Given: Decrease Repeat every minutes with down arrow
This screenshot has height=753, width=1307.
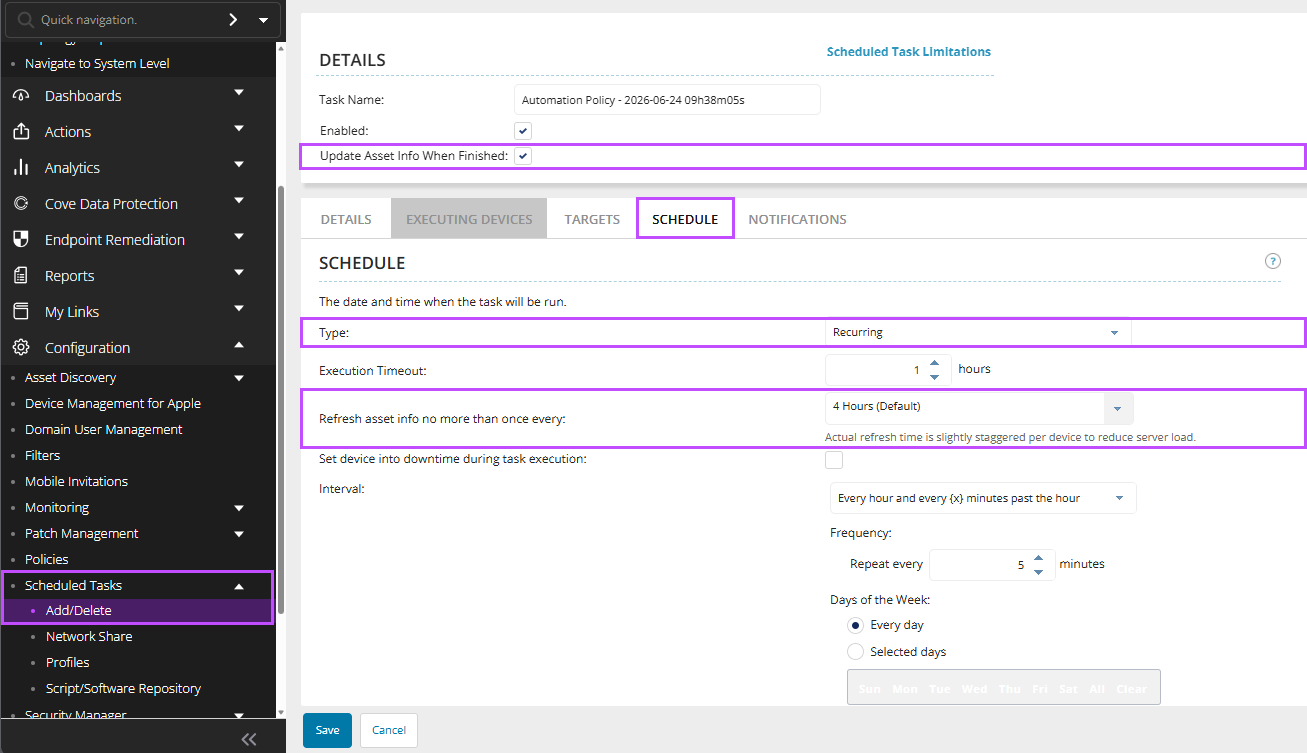Looking at the screenshot, I should [x=1038, y=572].
